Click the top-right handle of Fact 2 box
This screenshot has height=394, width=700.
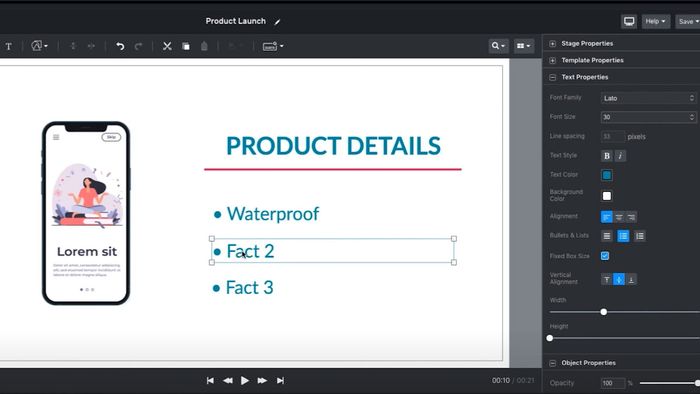click(454, 239)
